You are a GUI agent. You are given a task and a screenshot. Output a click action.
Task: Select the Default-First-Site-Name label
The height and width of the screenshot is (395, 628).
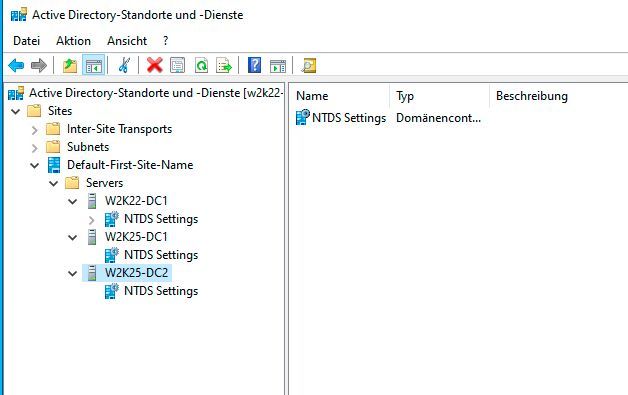(130, 165)
